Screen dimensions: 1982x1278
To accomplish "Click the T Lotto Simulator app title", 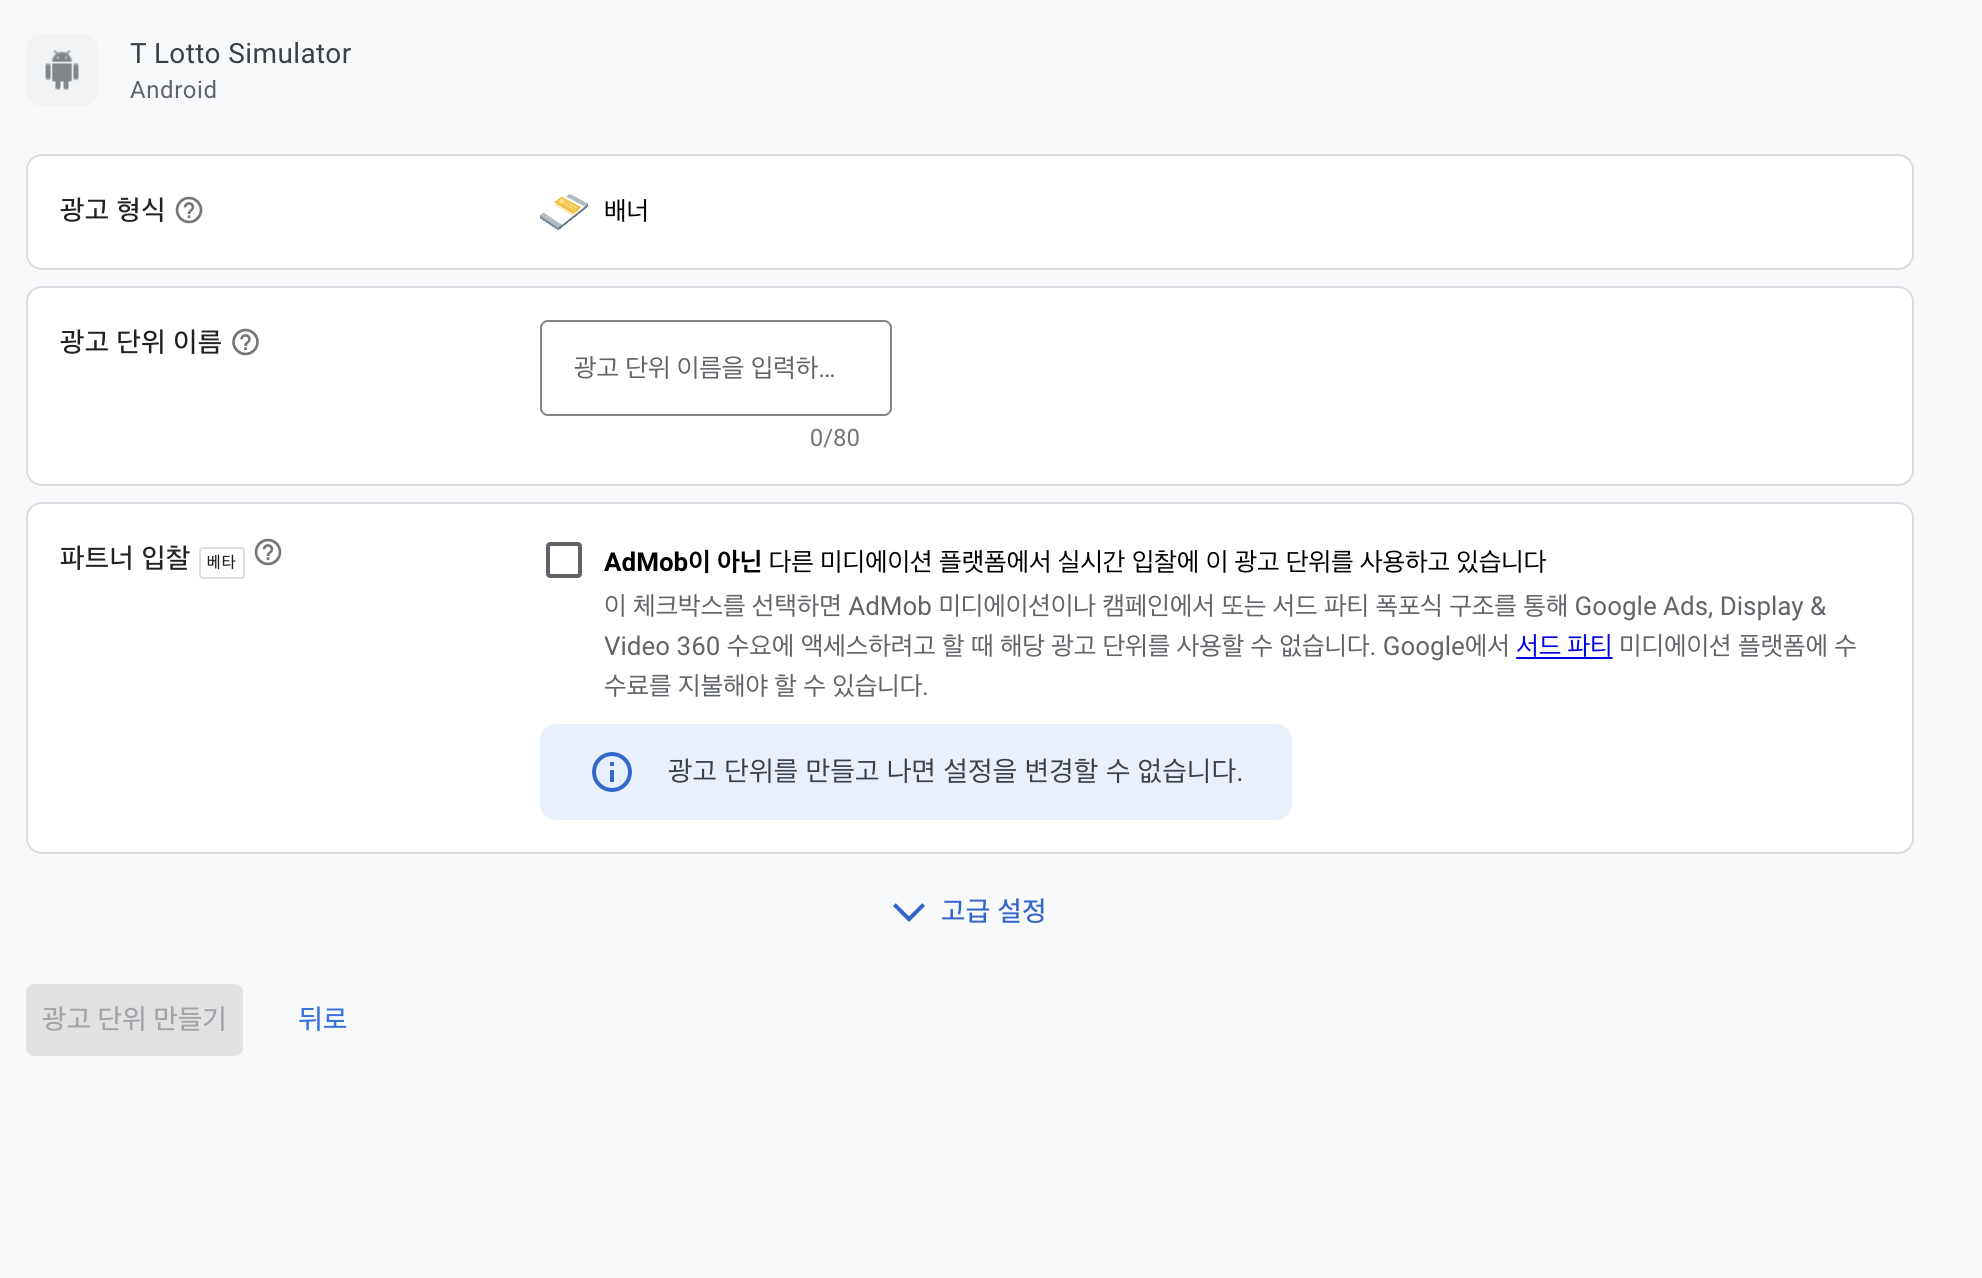I will pos(240,54).
